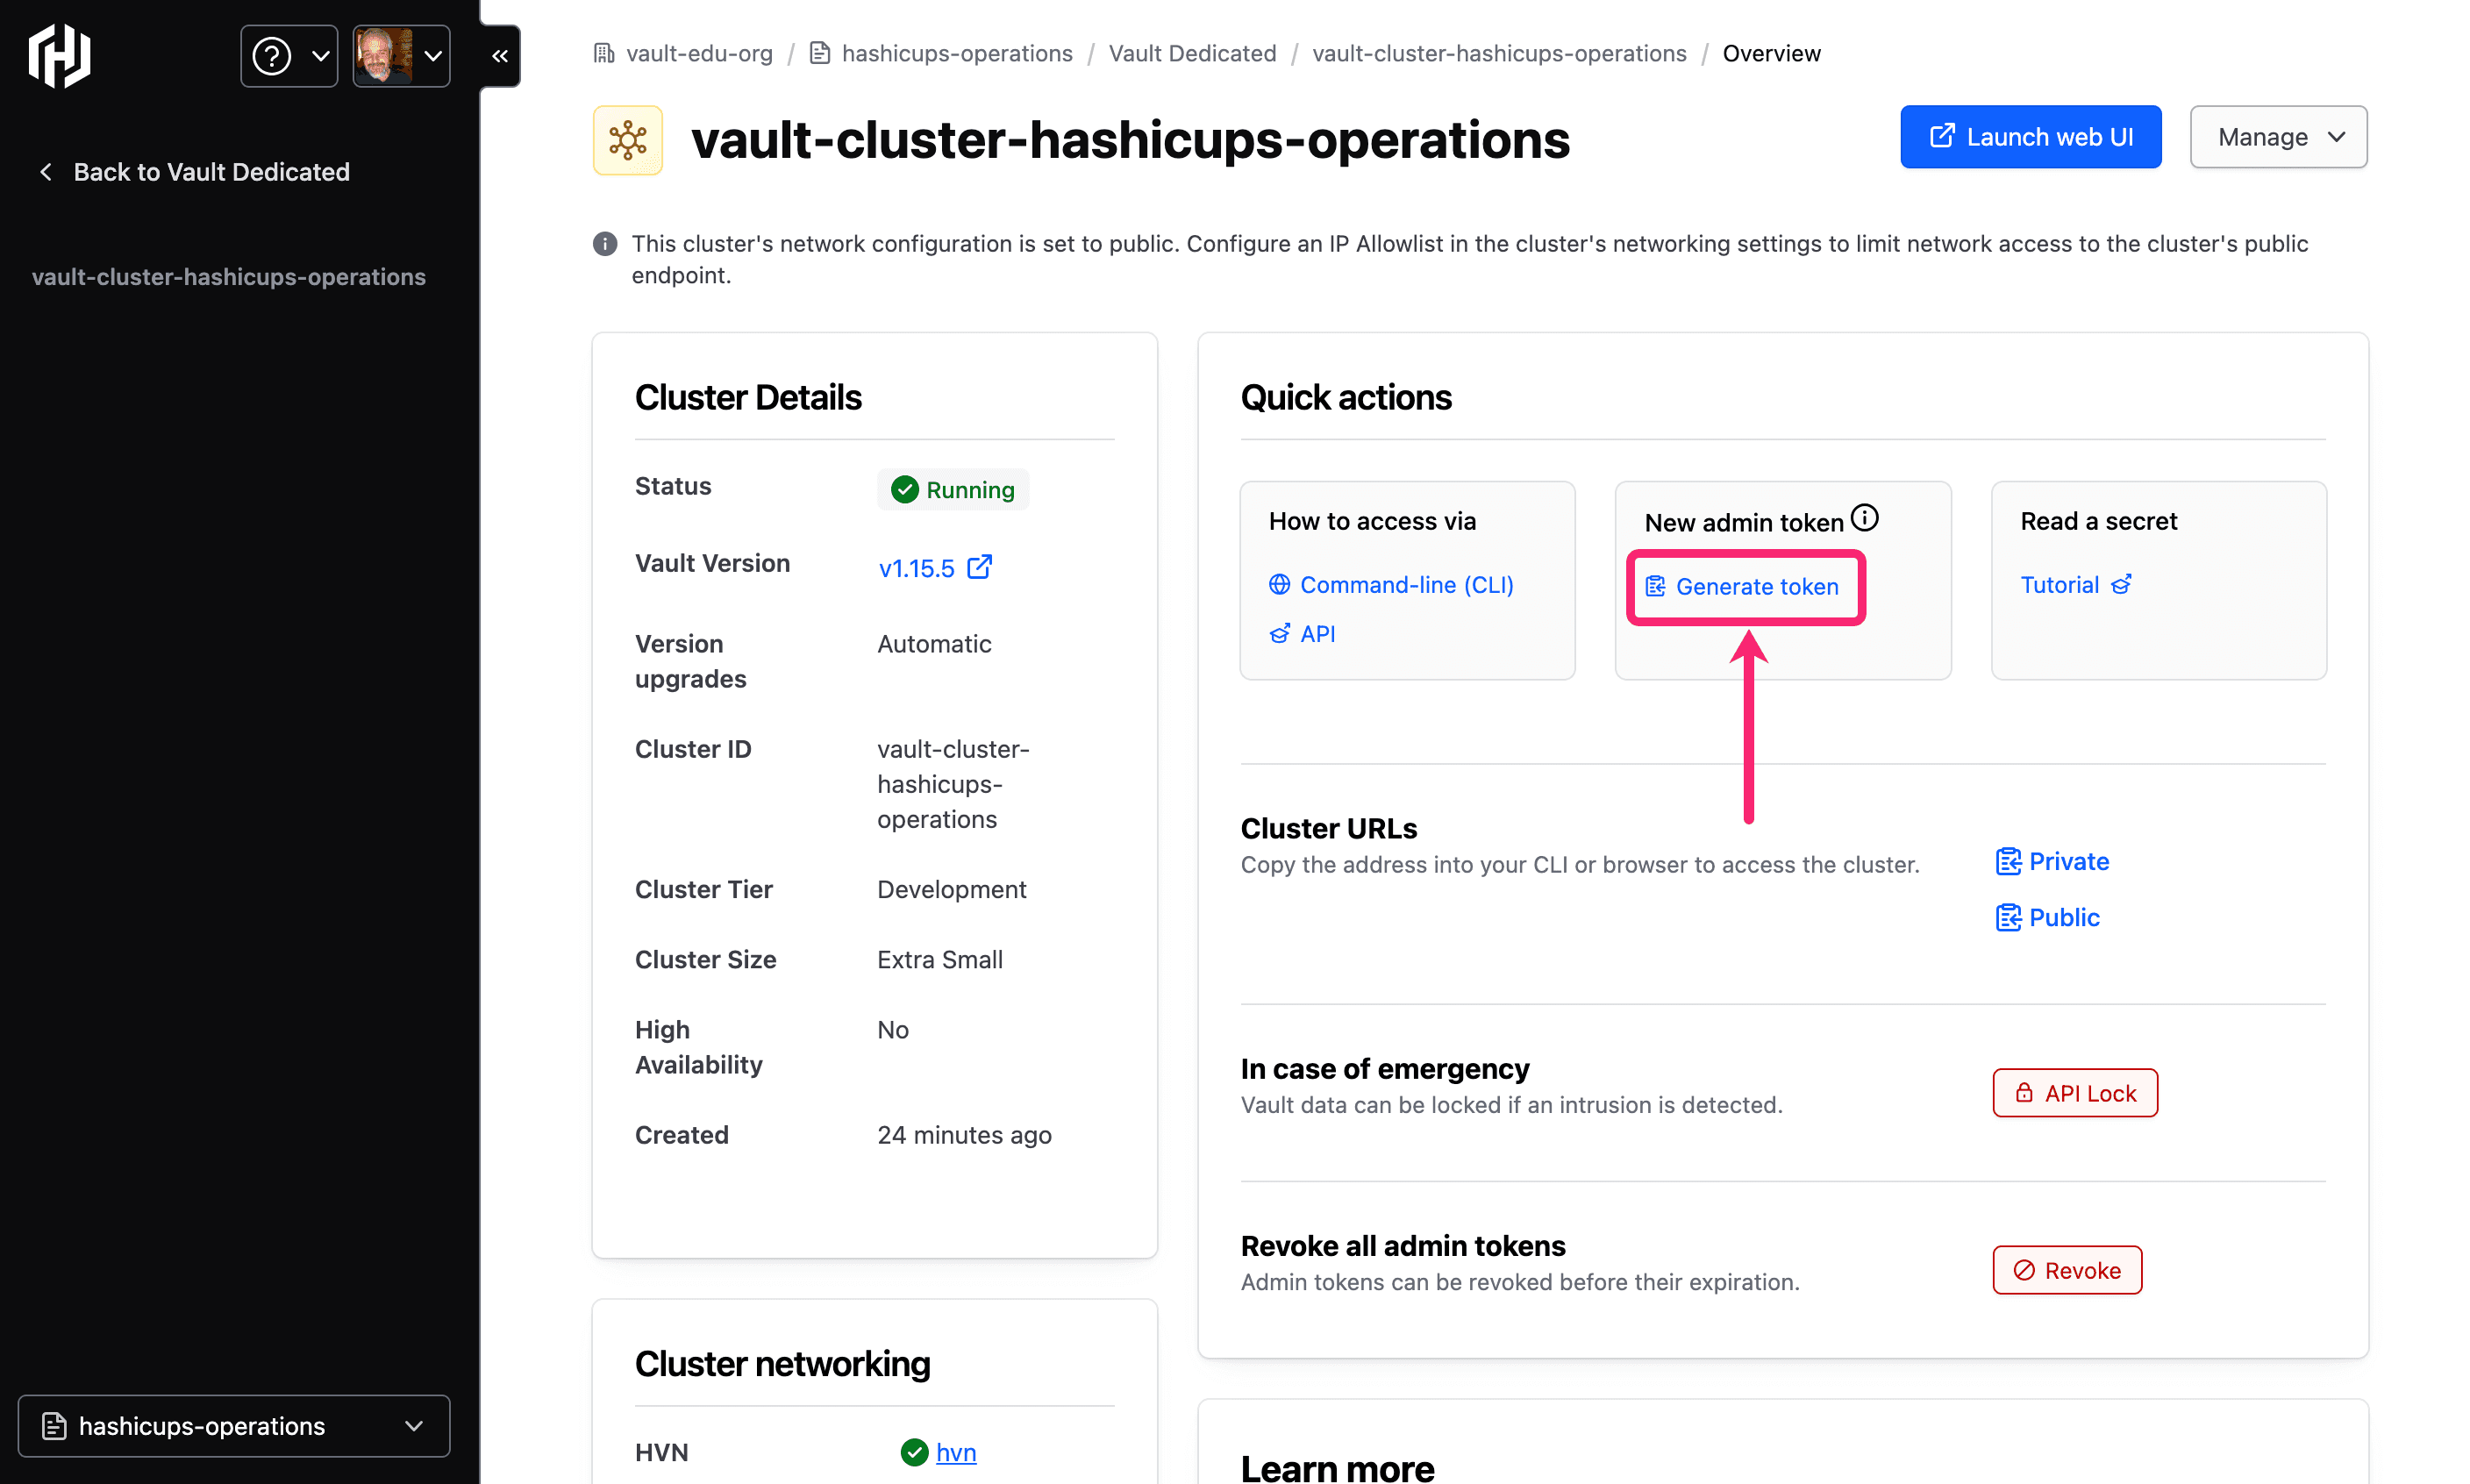Click the Cluster Size value Extra Small
Viewport: 2470px width, 1484px height.
tap(939, 960)
